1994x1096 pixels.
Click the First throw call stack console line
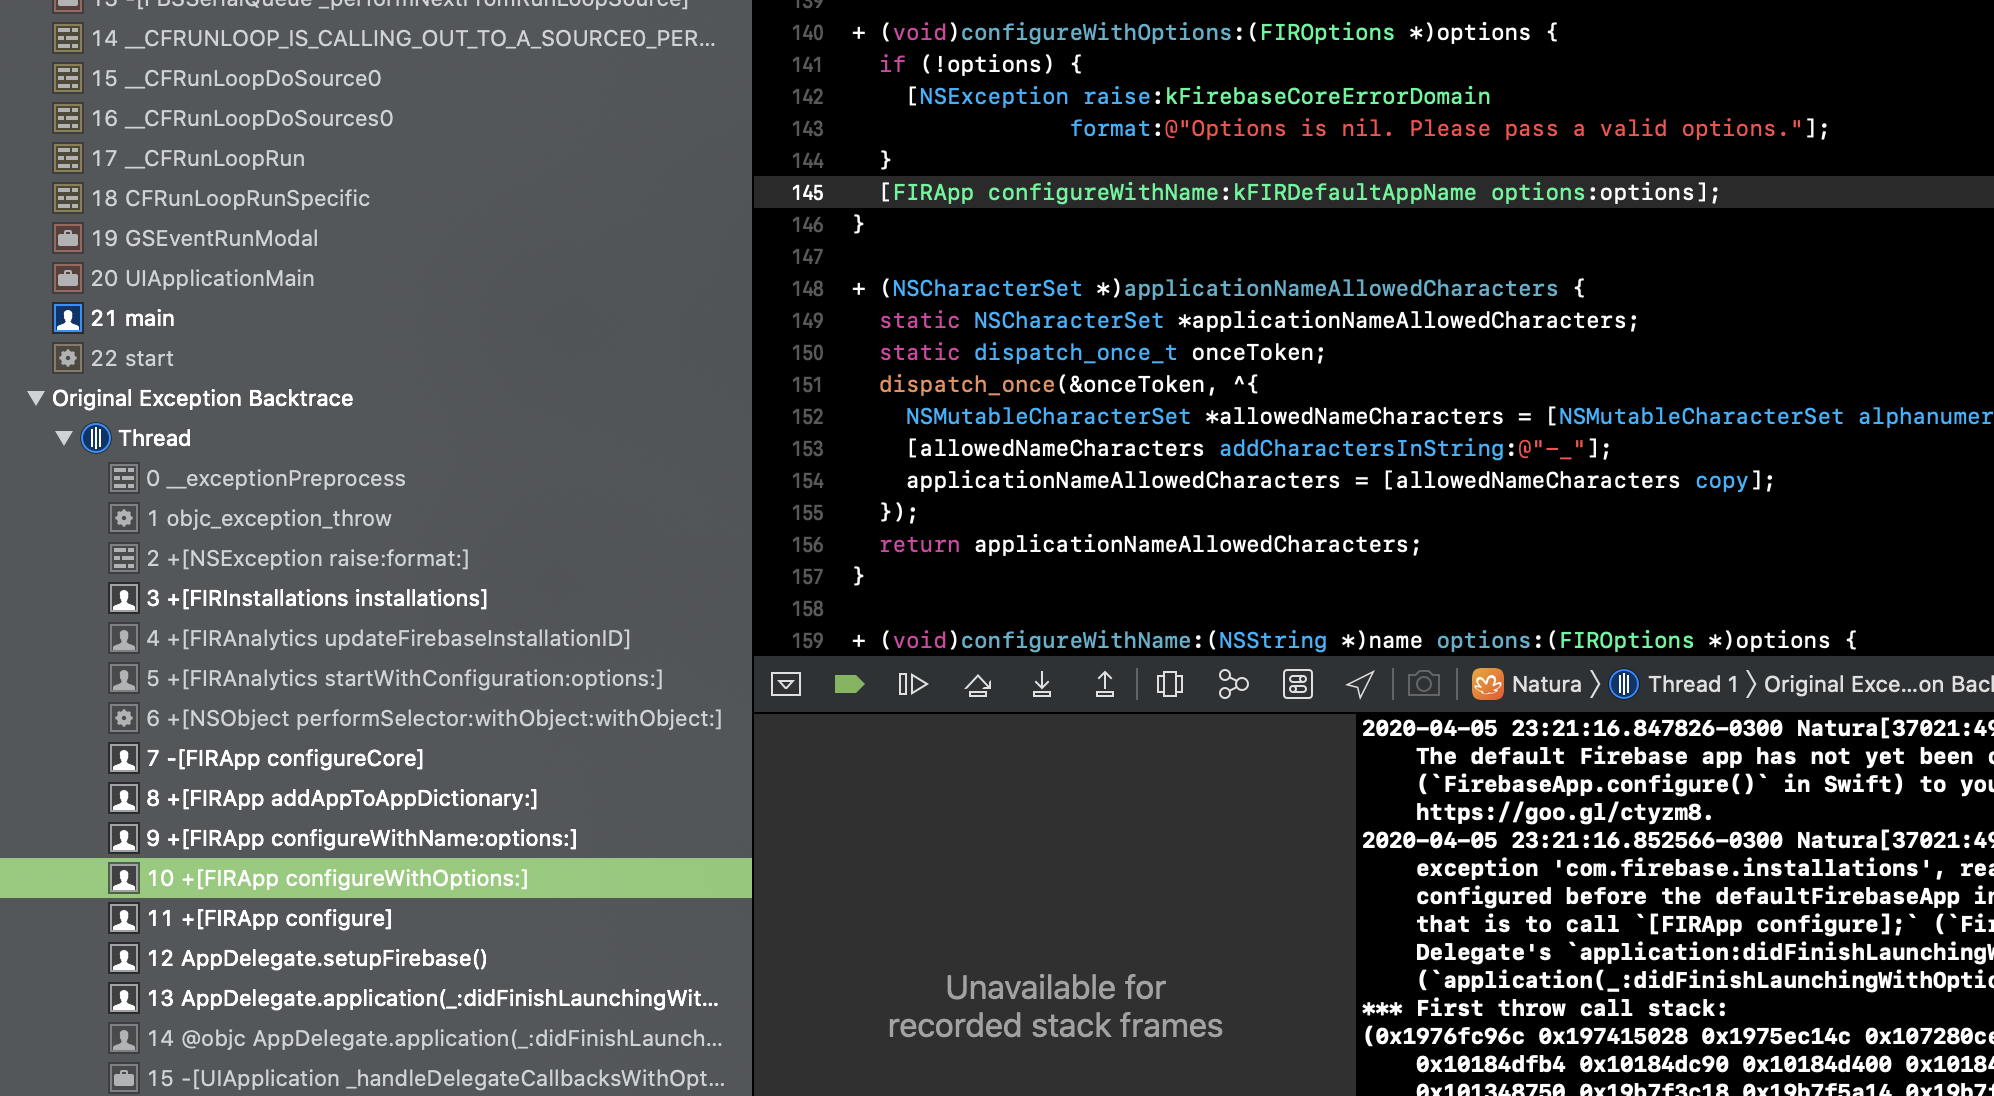point(1544,1008)
